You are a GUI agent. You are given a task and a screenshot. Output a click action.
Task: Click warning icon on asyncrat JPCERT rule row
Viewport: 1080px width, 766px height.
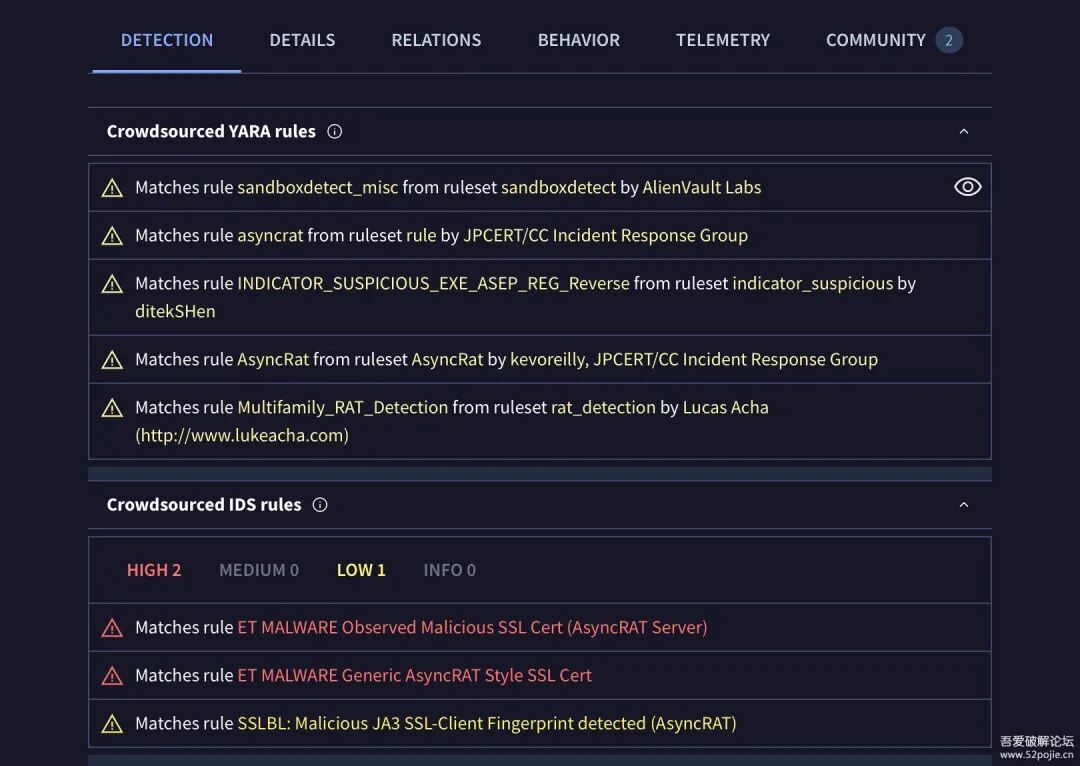tap(112, 236)
